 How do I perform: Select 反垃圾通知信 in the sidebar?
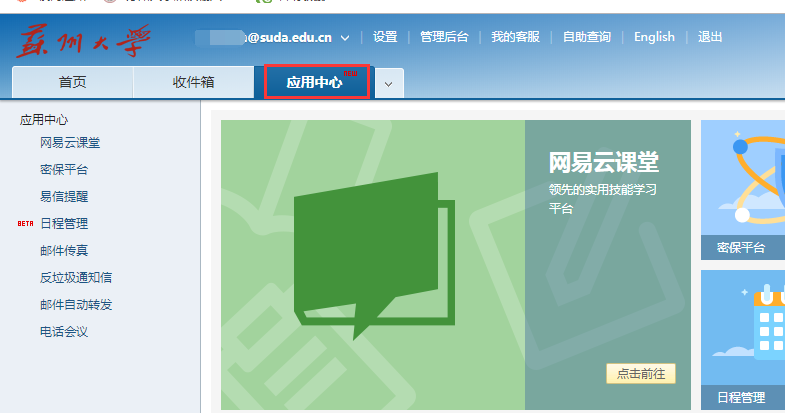(76, 278)
